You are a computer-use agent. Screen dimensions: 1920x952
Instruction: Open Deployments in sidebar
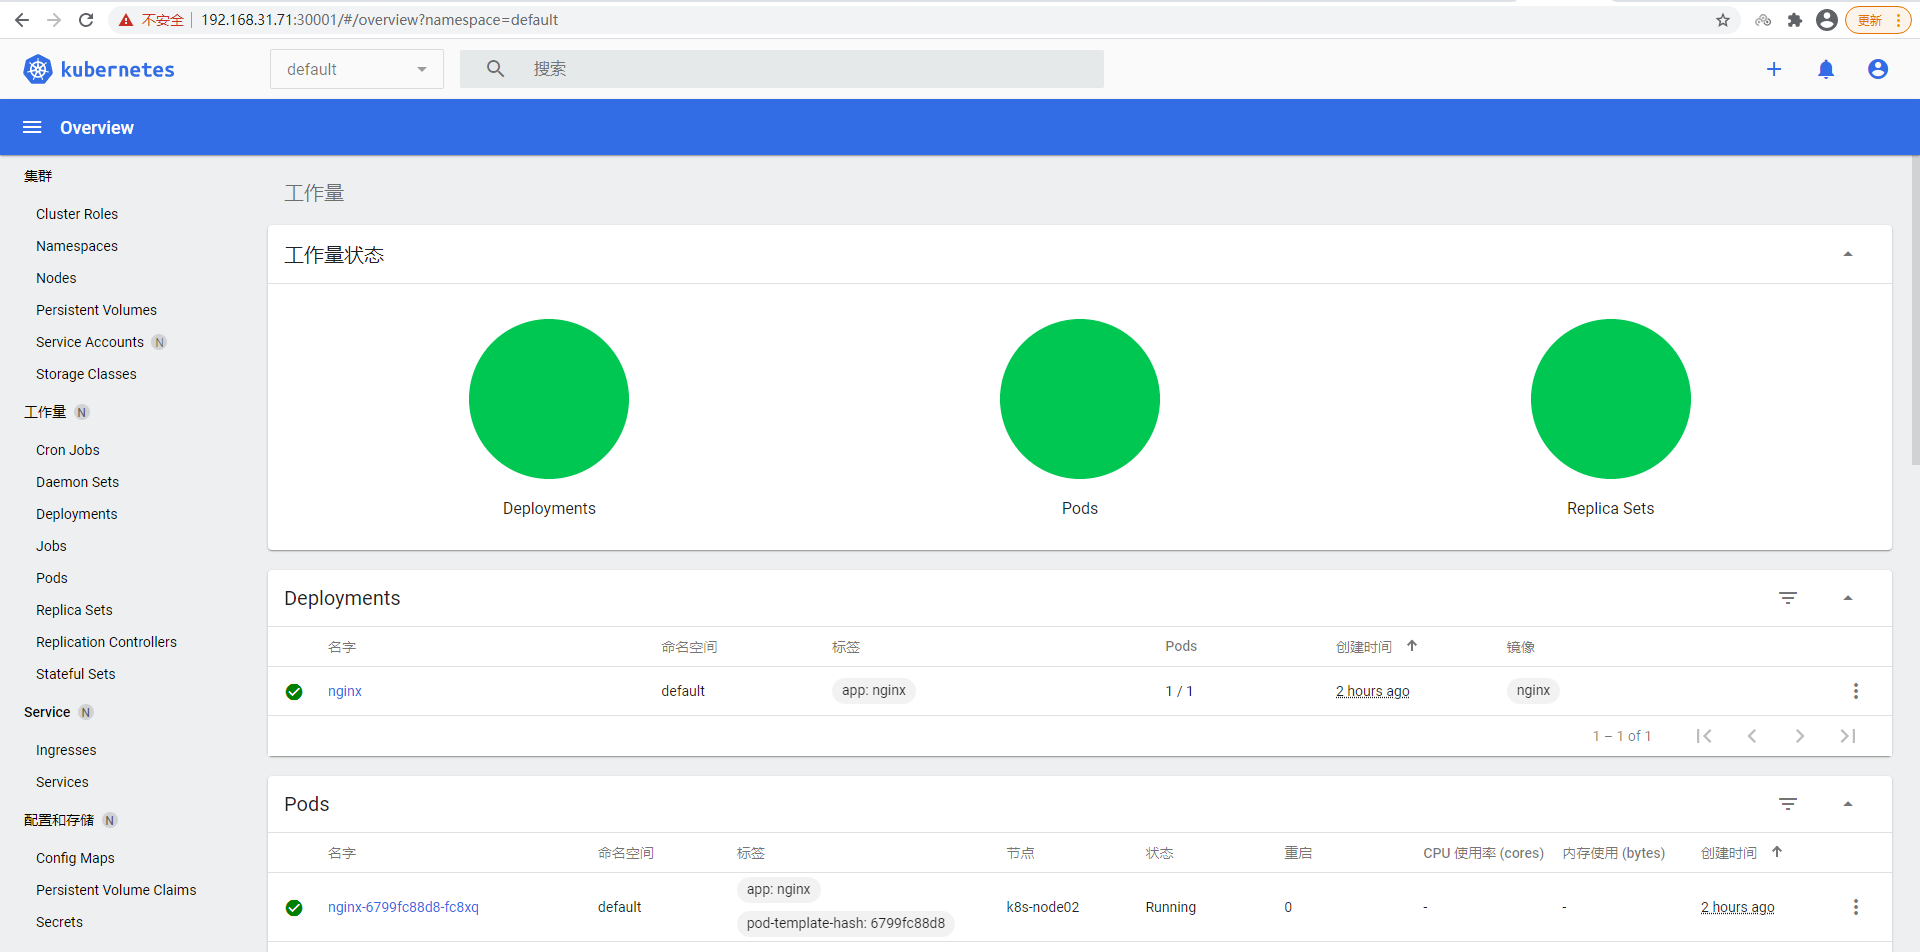click(77, 514)
